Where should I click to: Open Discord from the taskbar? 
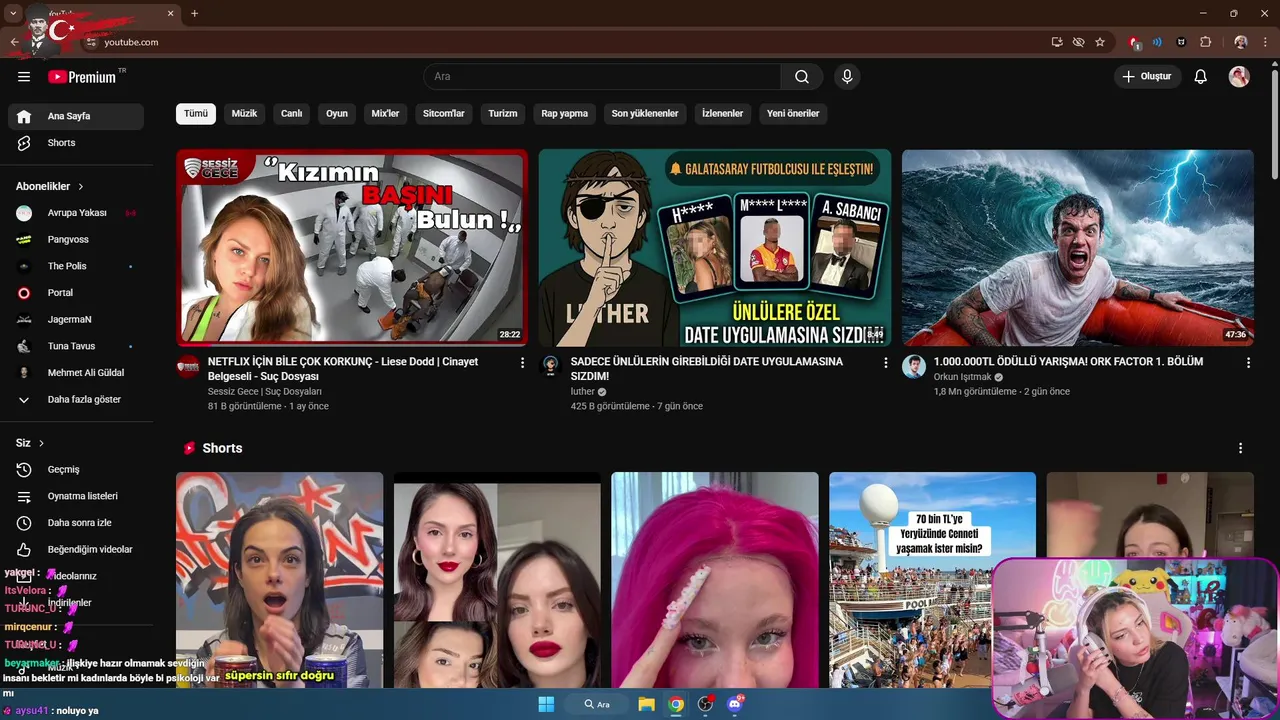tap(735, 704)
